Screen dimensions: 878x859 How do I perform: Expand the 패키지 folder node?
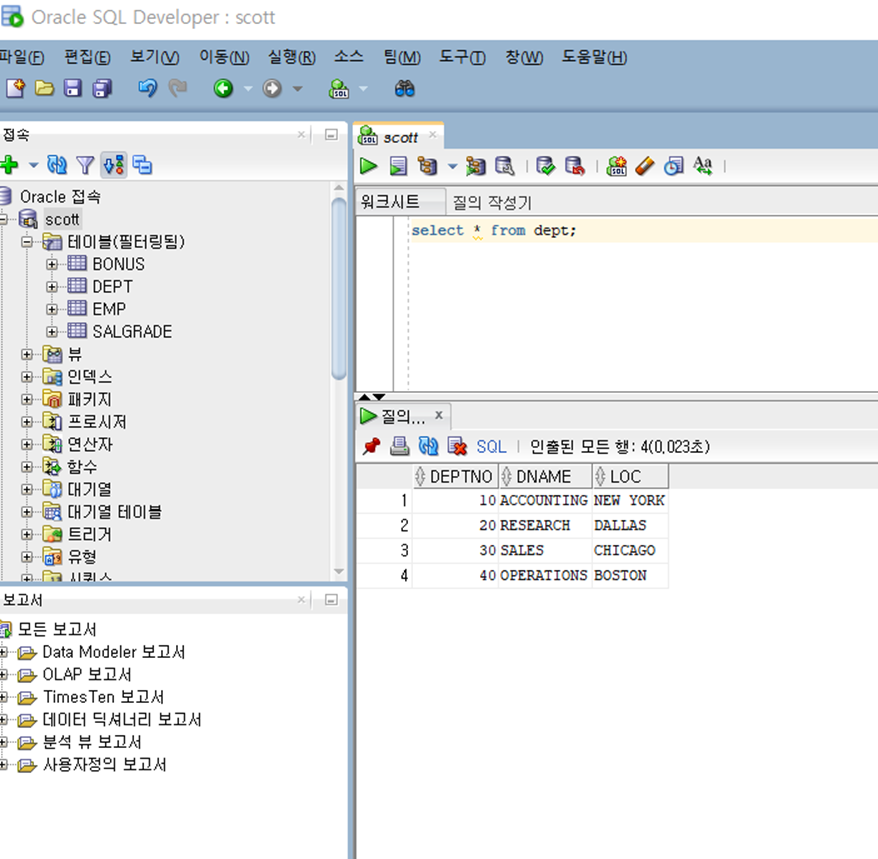click(x=27, y=399)
